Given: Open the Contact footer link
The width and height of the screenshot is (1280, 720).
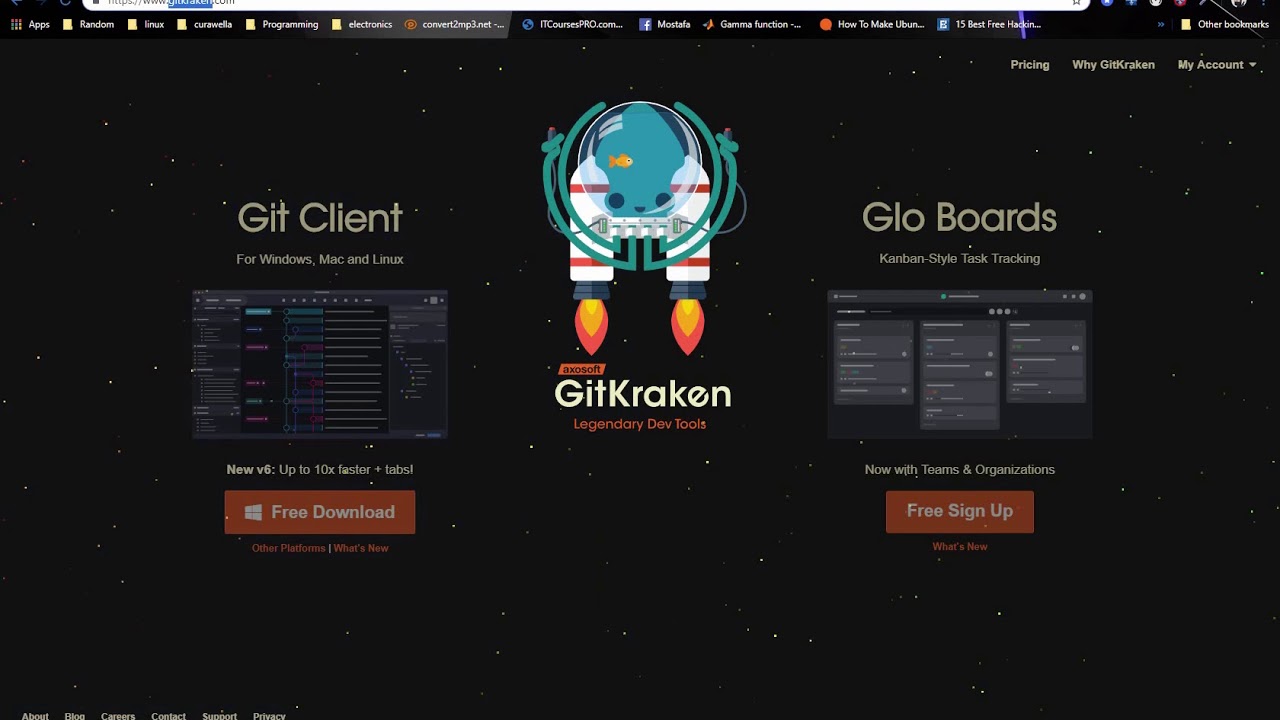Looking at the screenshot, I should pos(168,716).
